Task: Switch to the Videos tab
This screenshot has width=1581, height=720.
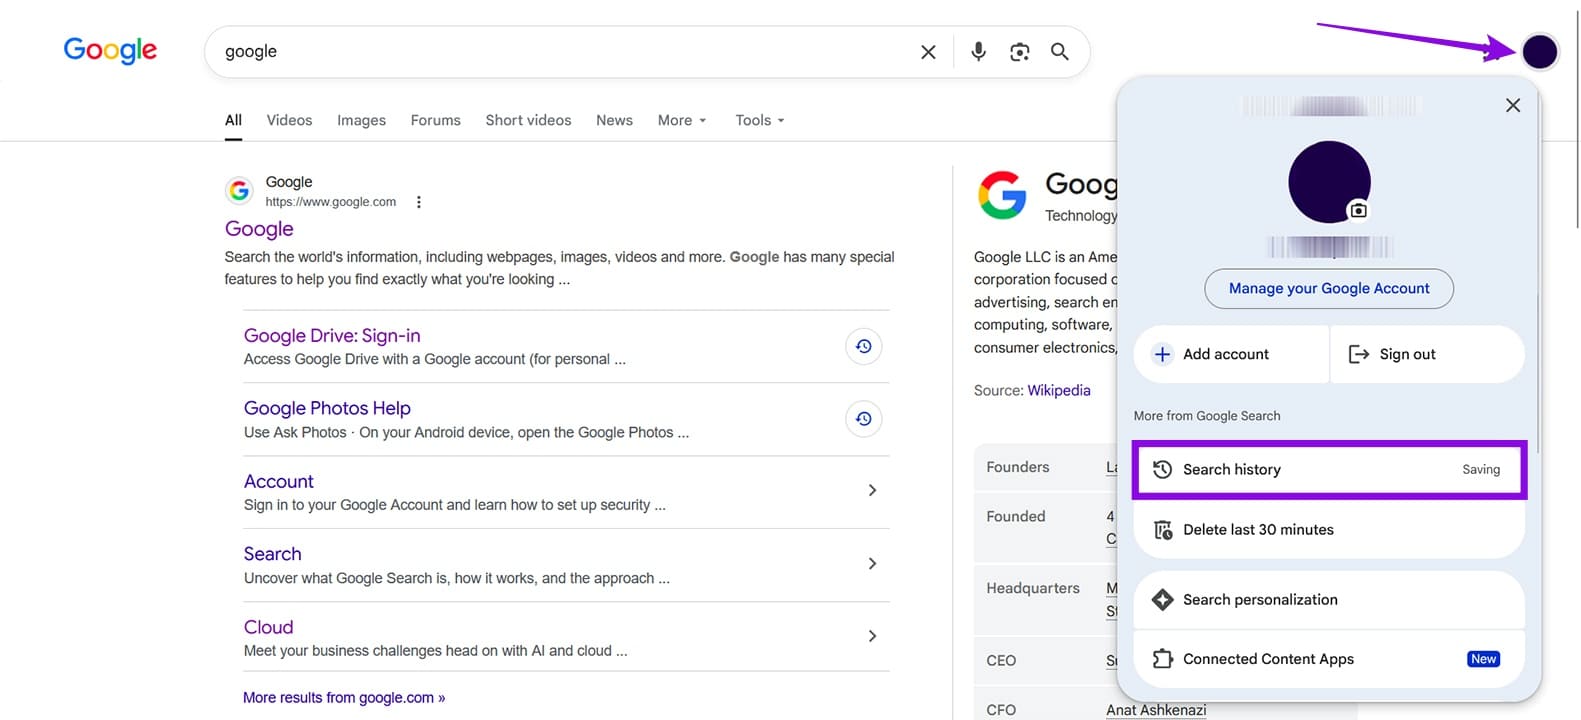Action: coord(289,120)
